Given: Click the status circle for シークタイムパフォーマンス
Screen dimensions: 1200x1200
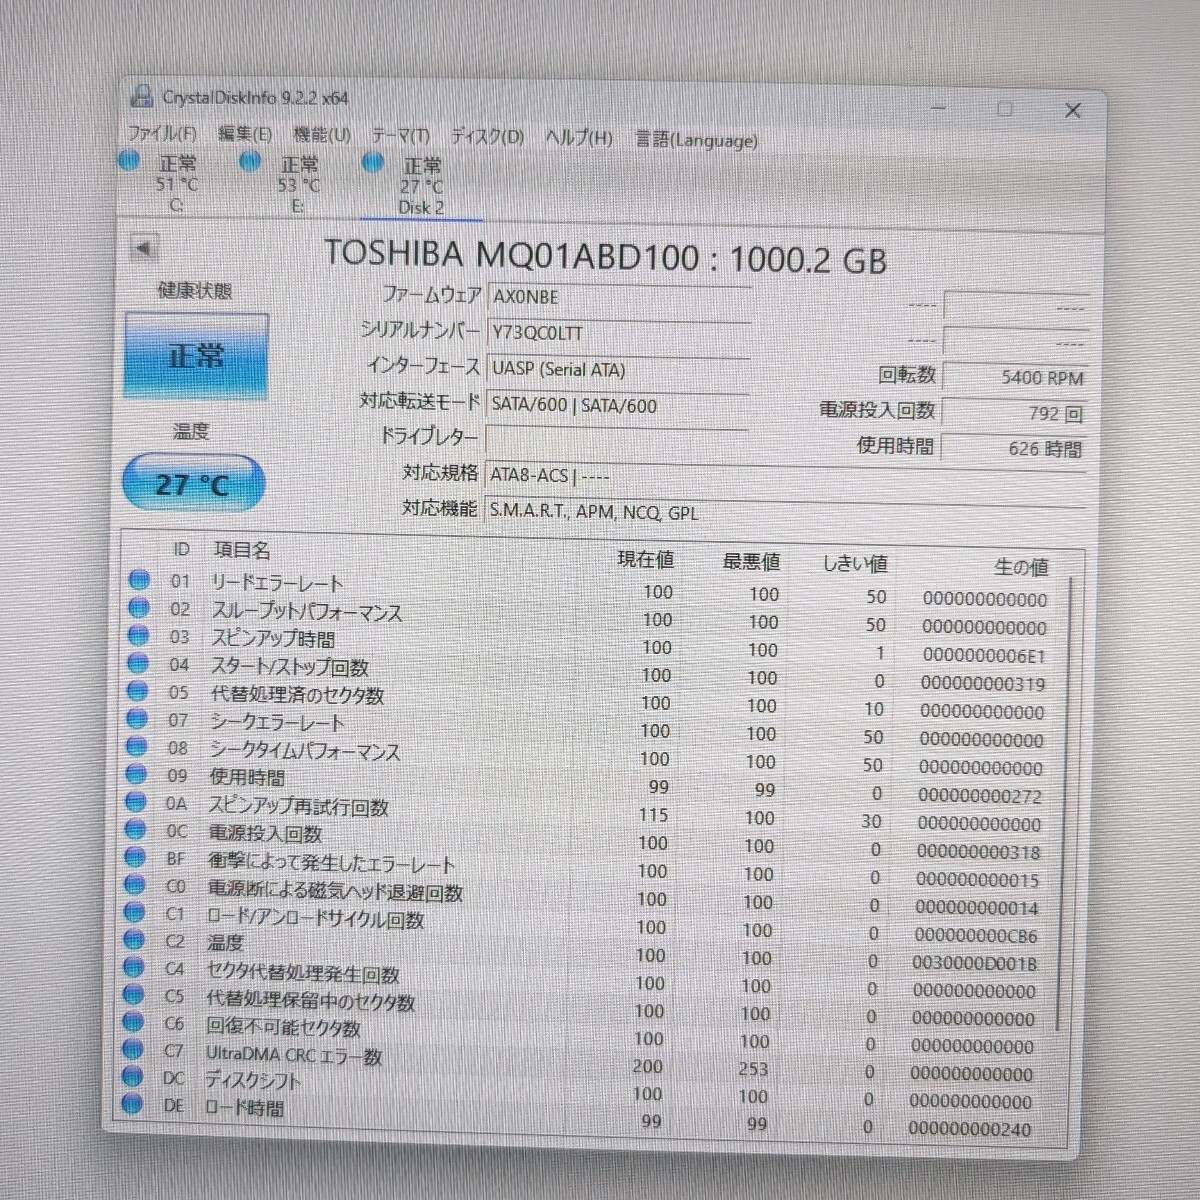Looking at the screenshot, I should pos(136,746).
